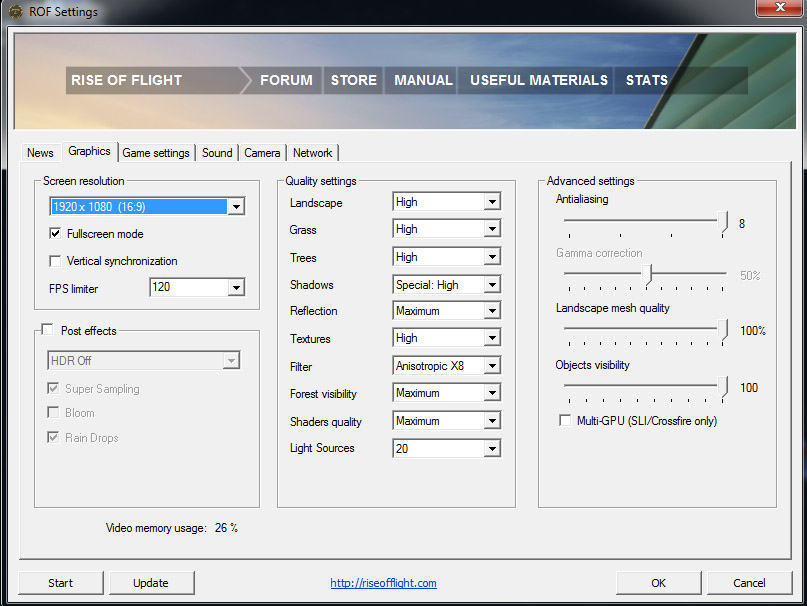Click the "Video memory usage:" label
The height and width of the screenshot is (606, 807).
tap(156, 528)
